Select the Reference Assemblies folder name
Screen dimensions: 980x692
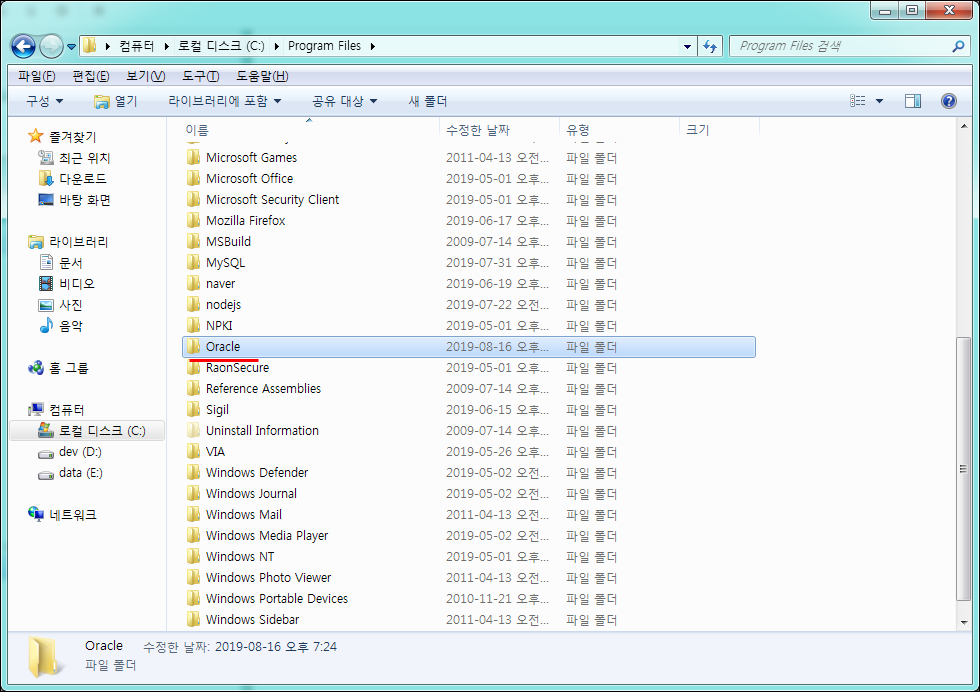click(x=263, y=389)
